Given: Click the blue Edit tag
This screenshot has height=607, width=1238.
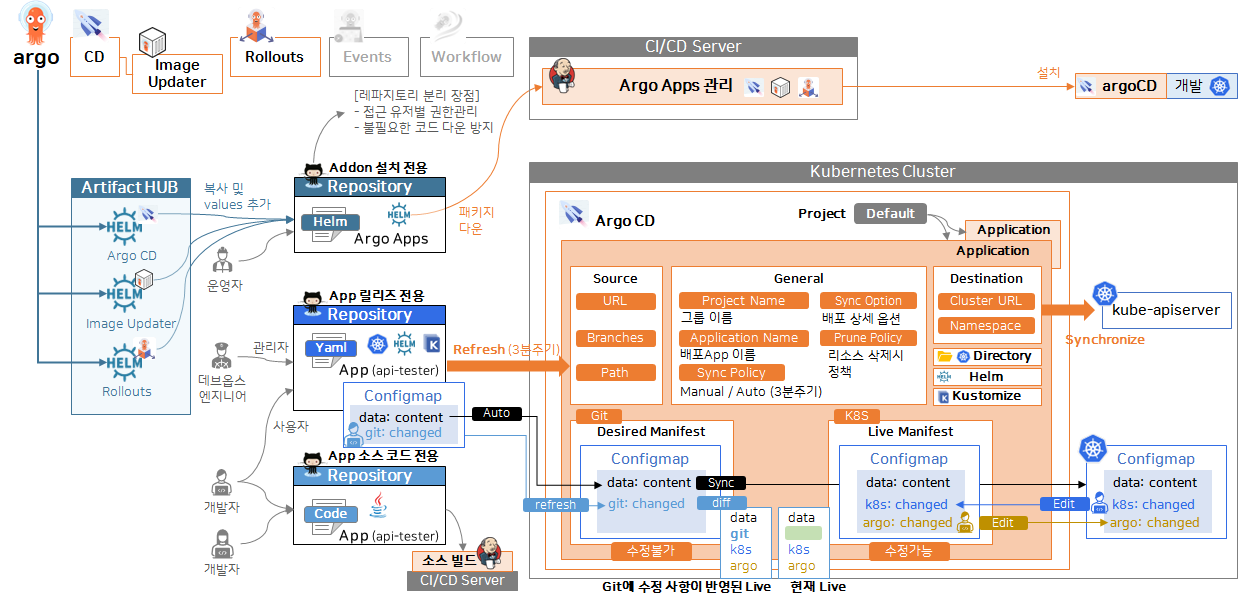Looking at the screenshot, I should (x=1064, y=505).
